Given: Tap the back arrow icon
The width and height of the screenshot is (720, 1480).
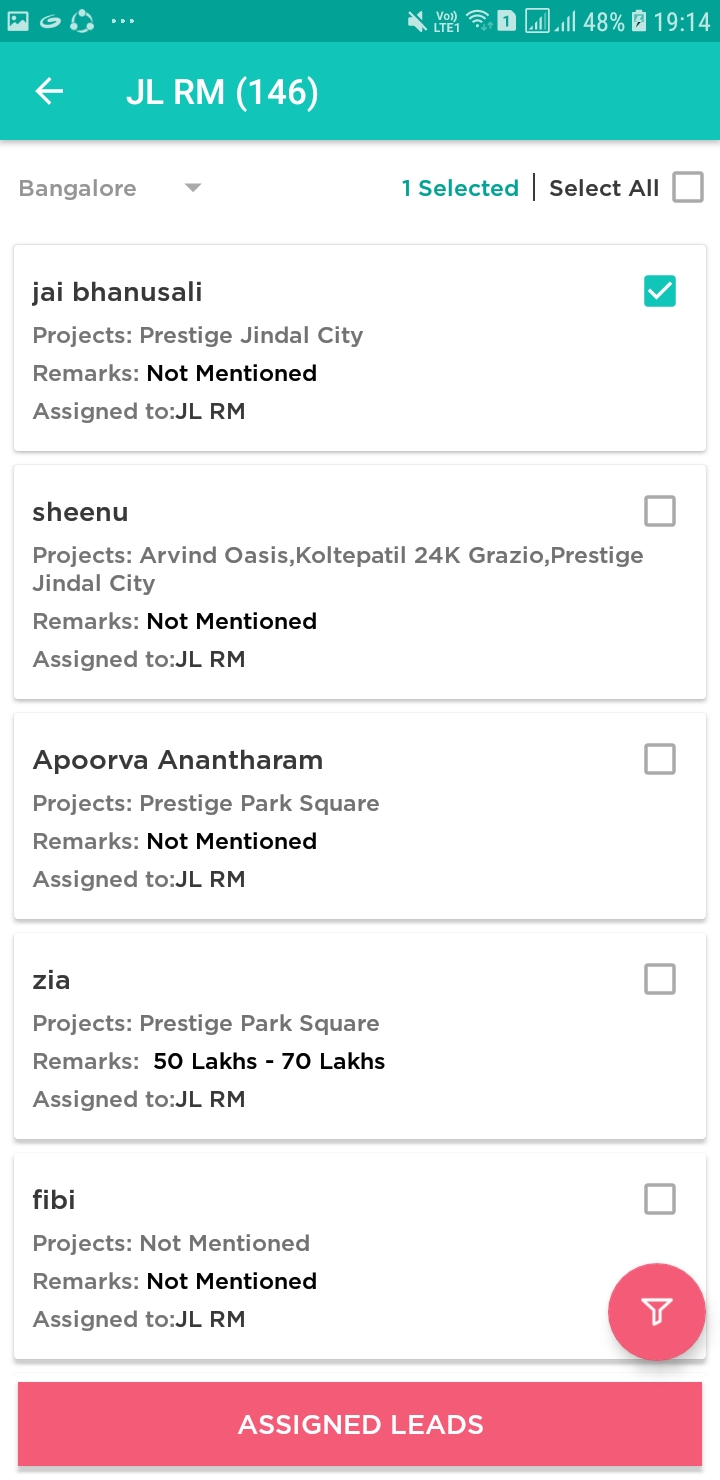Looking at the screenshot, I should pos(49,92).
